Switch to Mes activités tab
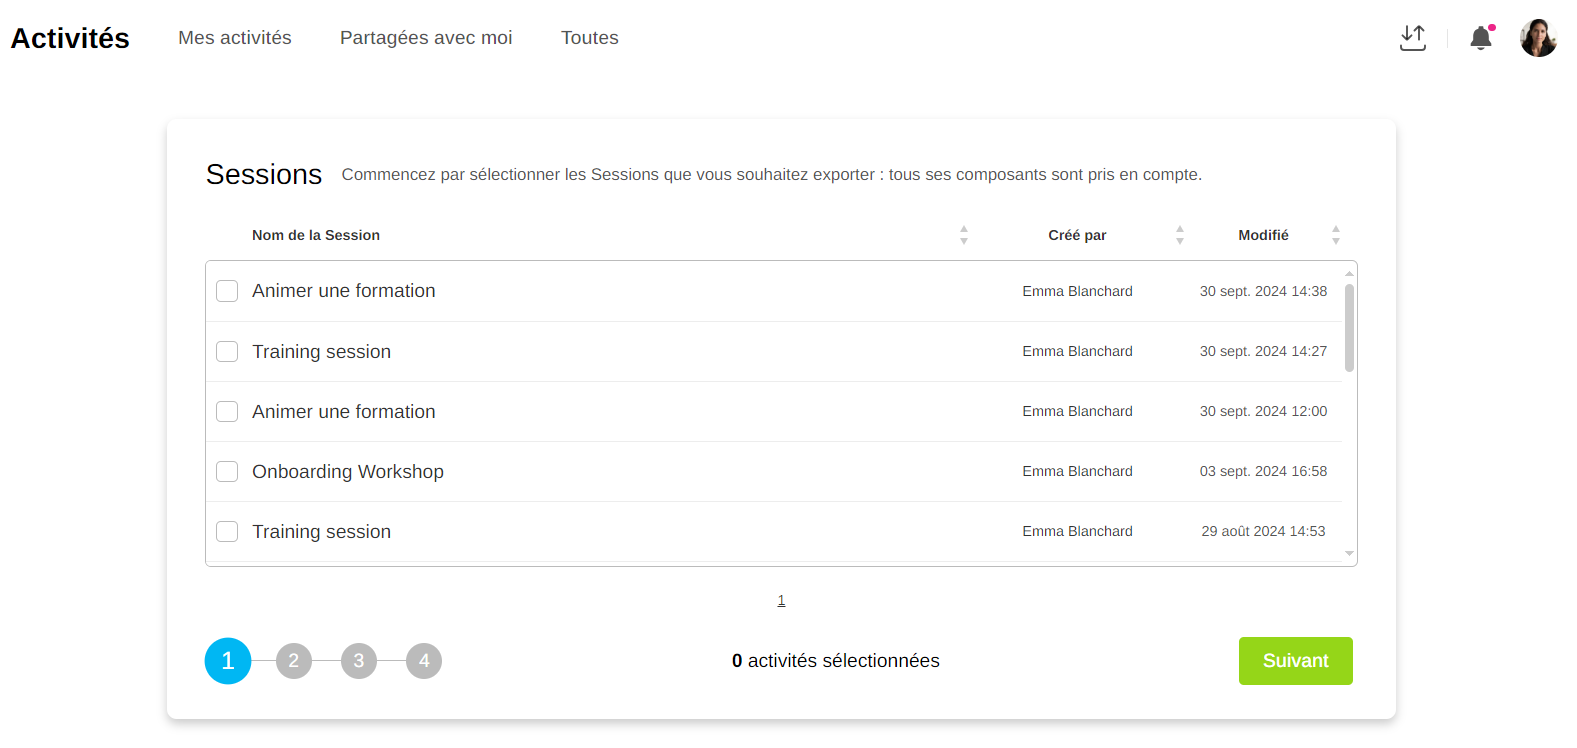This screenshot has width=1577, height=748. point(235,38)
